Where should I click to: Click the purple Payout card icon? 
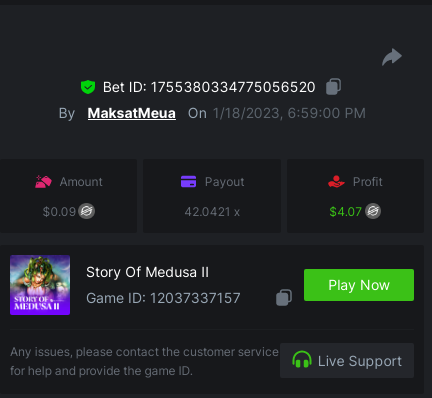[x=188, y=182]
